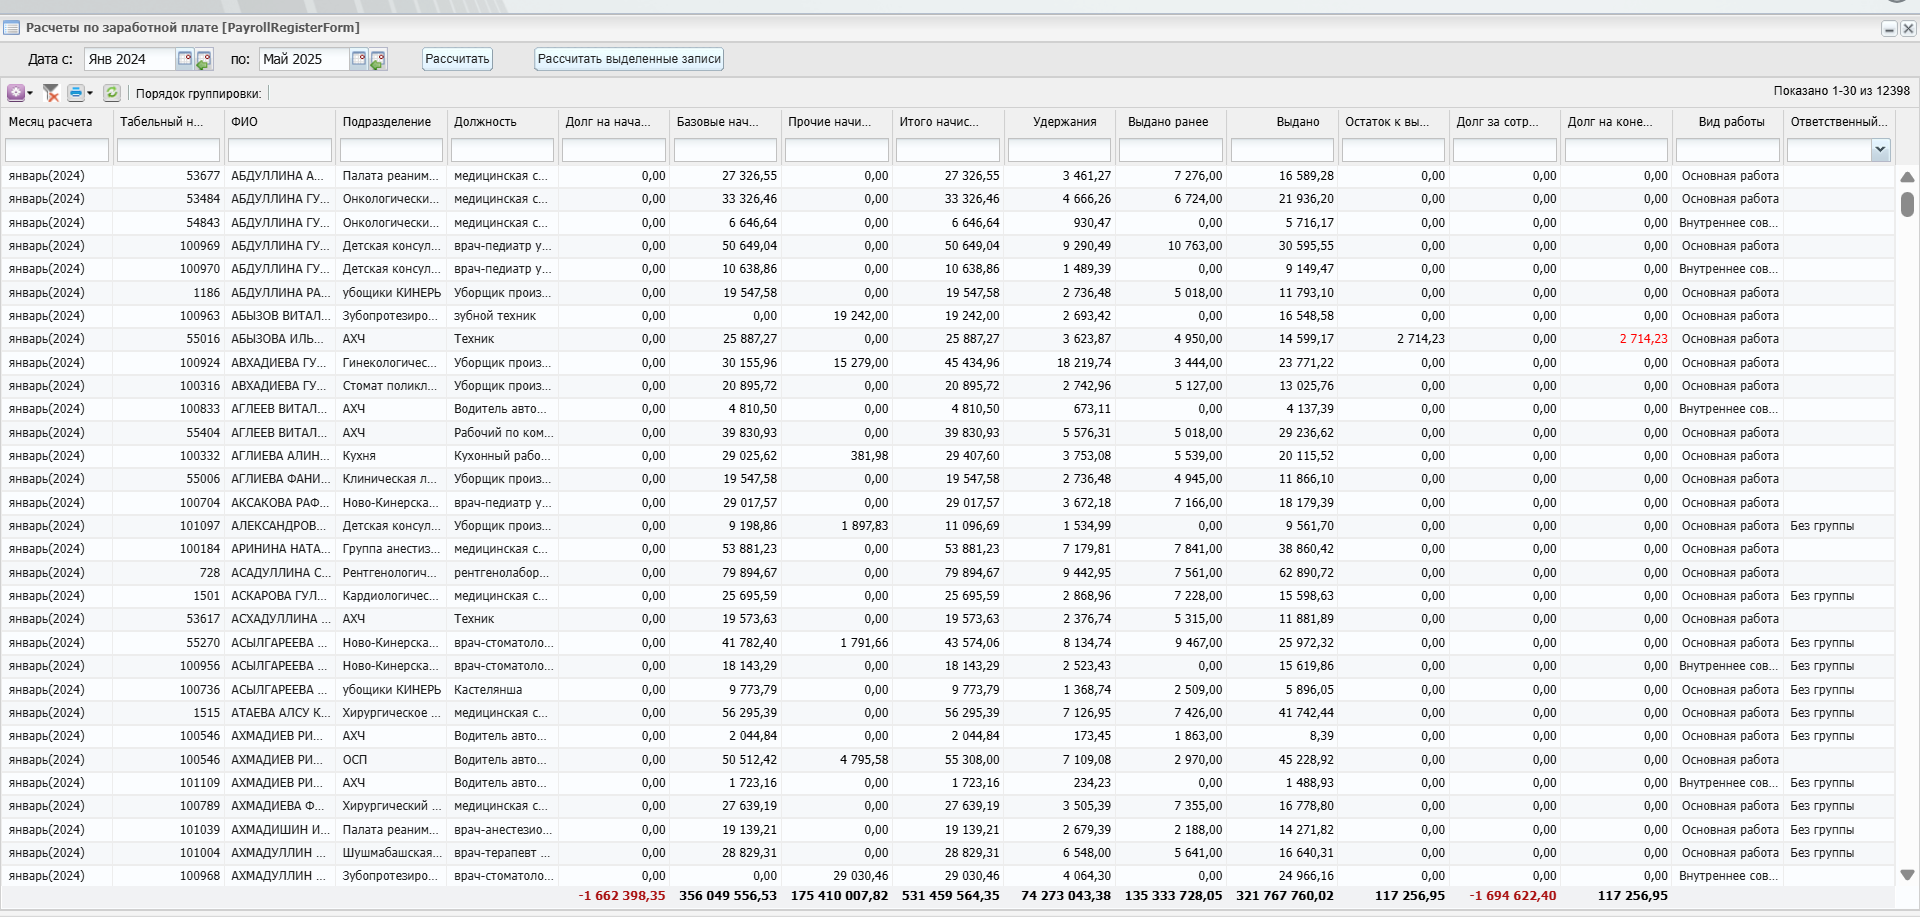This screenshot has width=1920, height=917.
Task: Sort by the Выдано ранее column header
Action: pos(1170,122)
